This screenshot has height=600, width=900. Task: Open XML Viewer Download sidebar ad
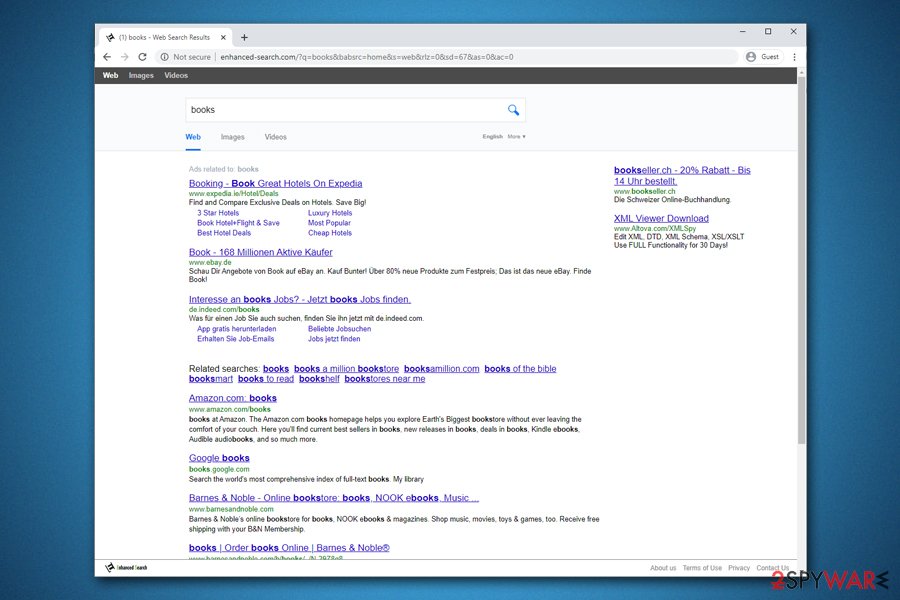661,218
